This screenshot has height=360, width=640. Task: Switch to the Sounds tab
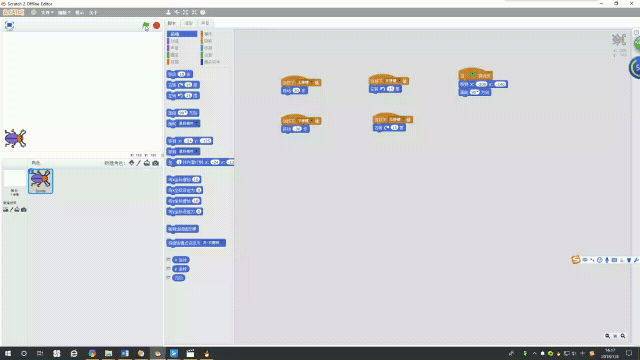click(205, 23)
